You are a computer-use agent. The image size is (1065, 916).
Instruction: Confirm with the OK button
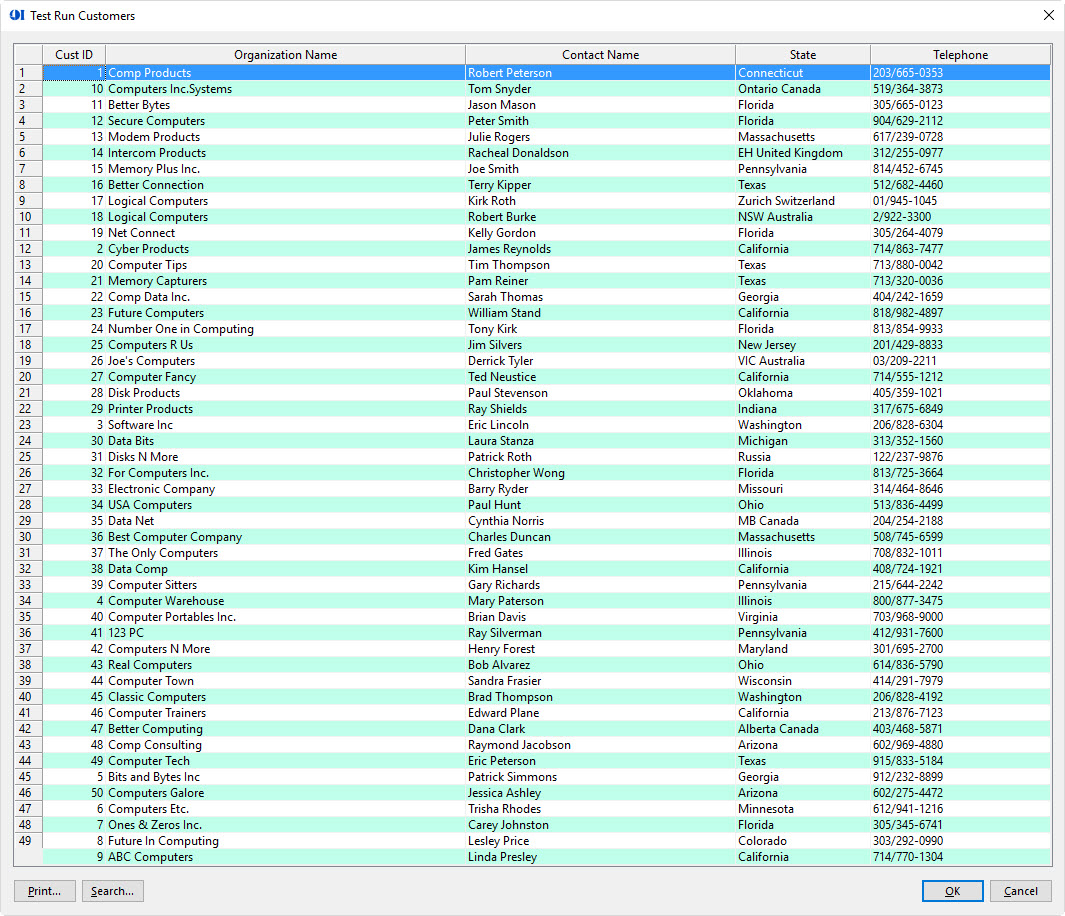pos(952,891)
